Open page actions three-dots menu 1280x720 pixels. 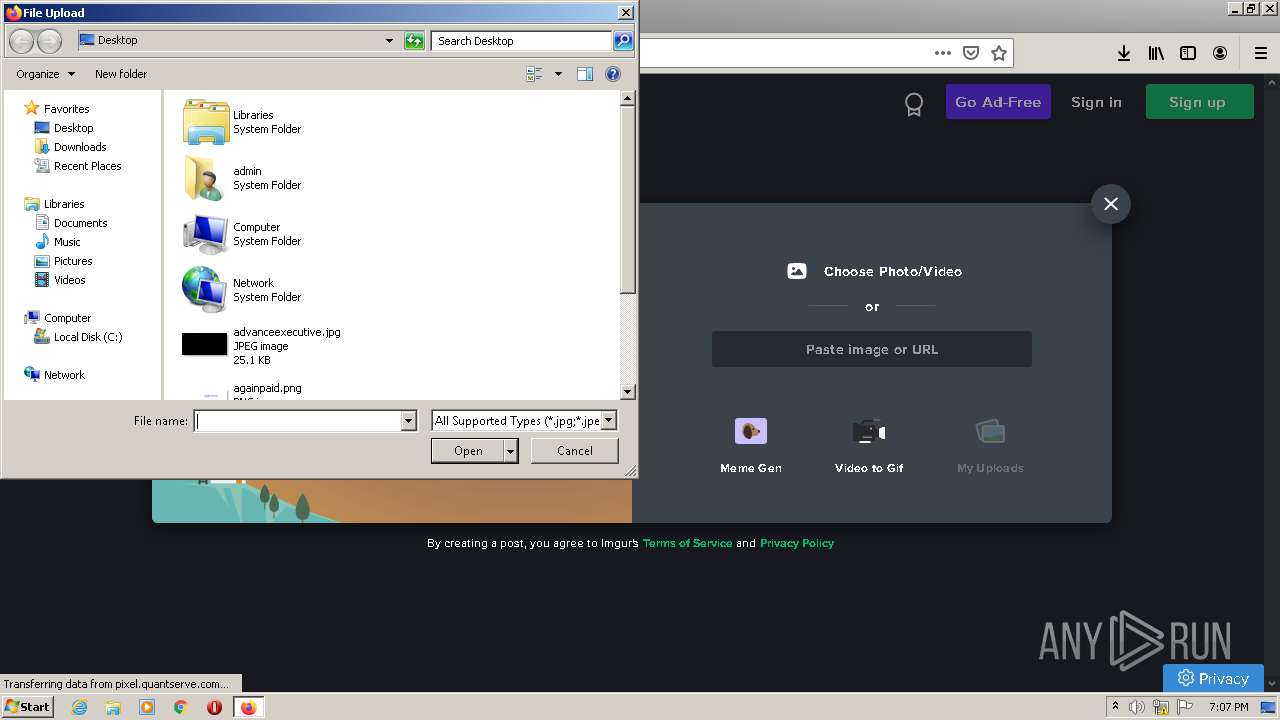coord(943,53)
